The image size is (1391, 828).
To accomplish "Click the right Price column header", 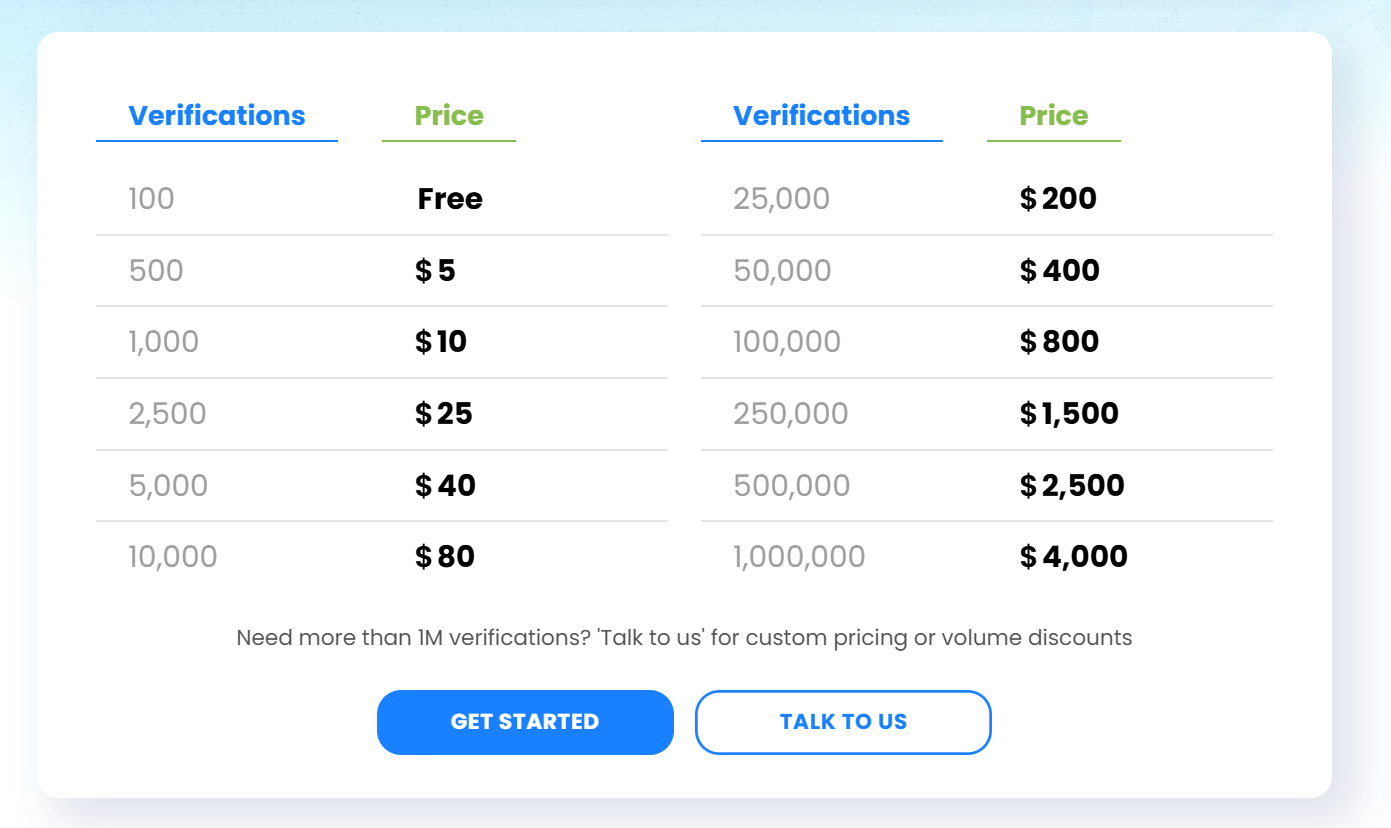I will pos(1053,116).
